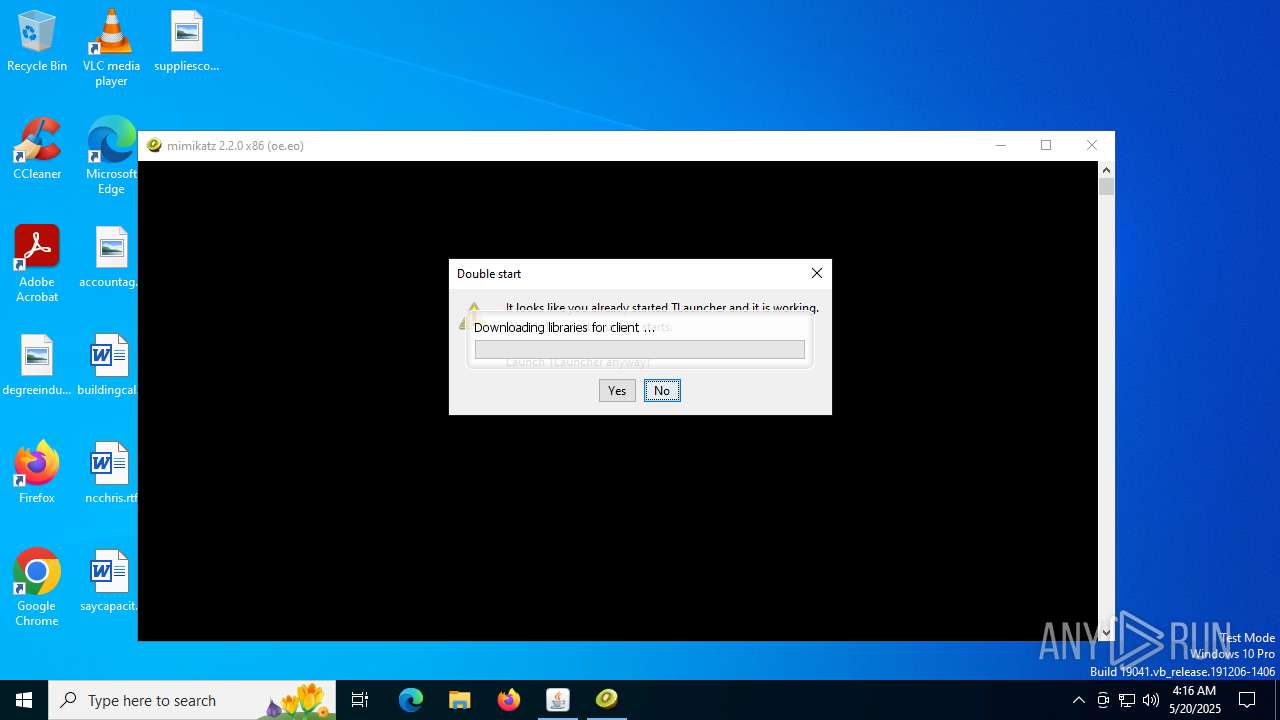The height and width of the screenshot is (720, 1280).
Task: Open the volume control tray icon
Action: point(1151,700)
